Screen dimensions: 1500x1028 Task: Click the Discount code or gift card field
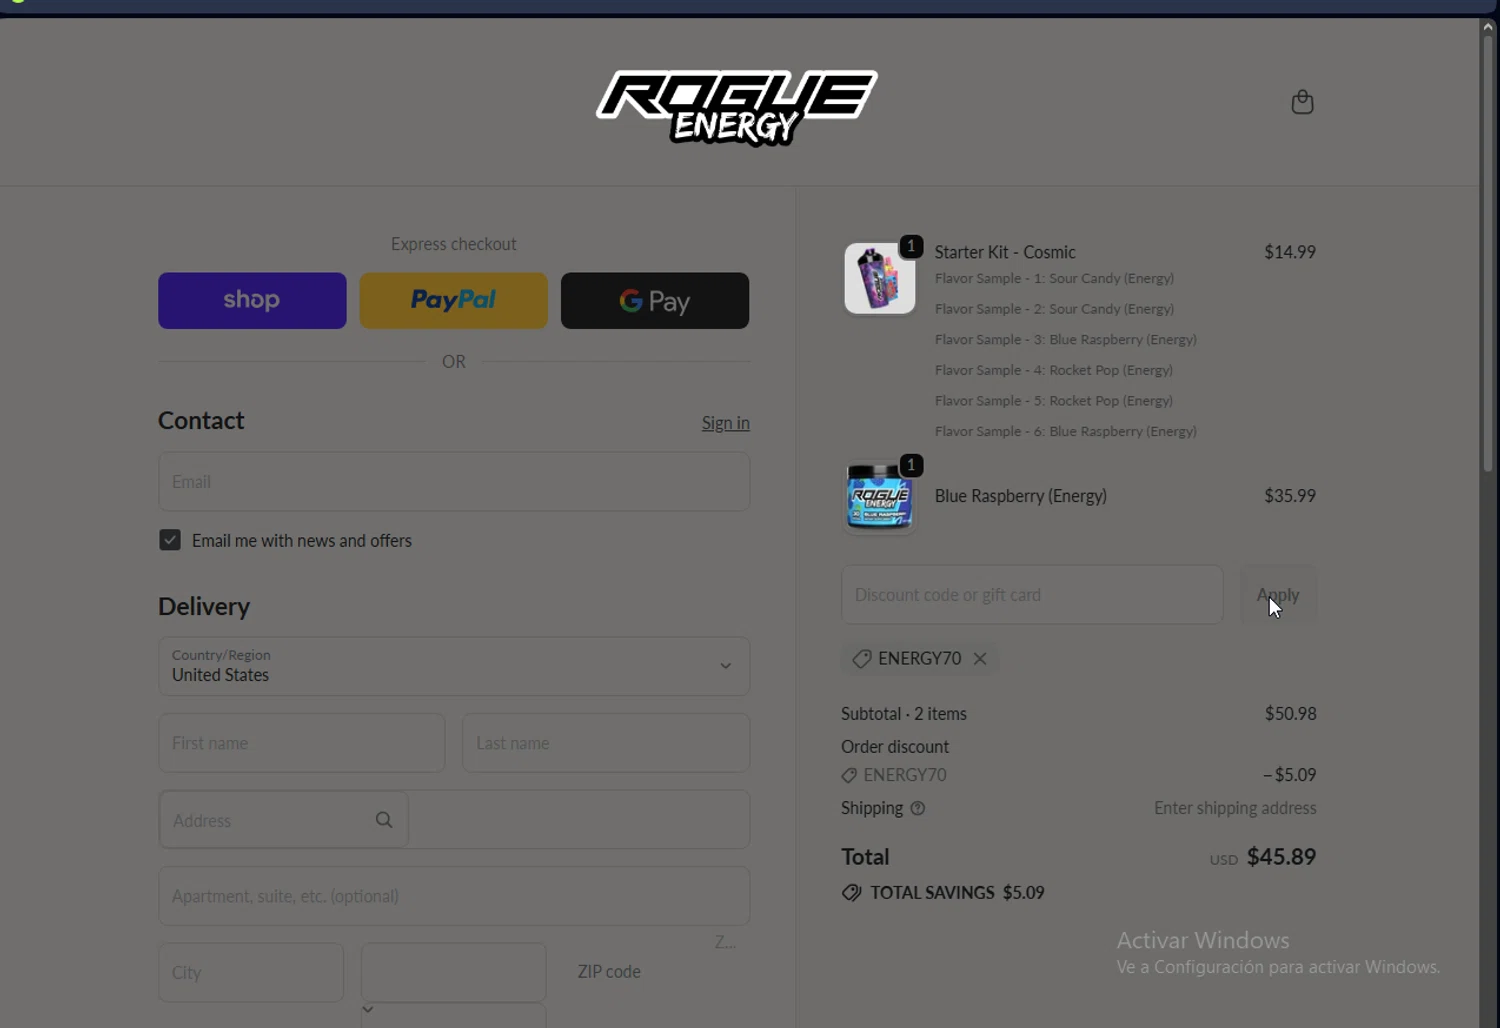click(1032, 595)
